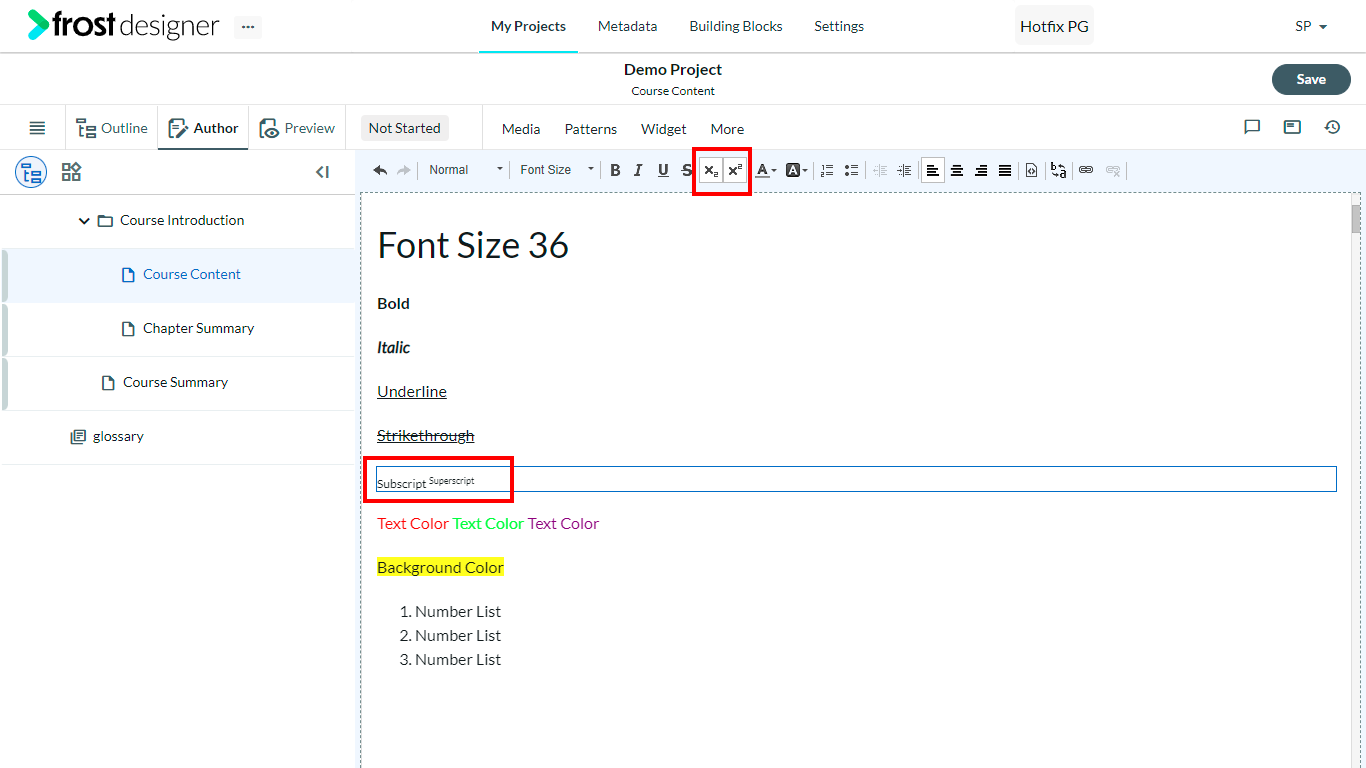Insert a numbered list

click(827, 170)
